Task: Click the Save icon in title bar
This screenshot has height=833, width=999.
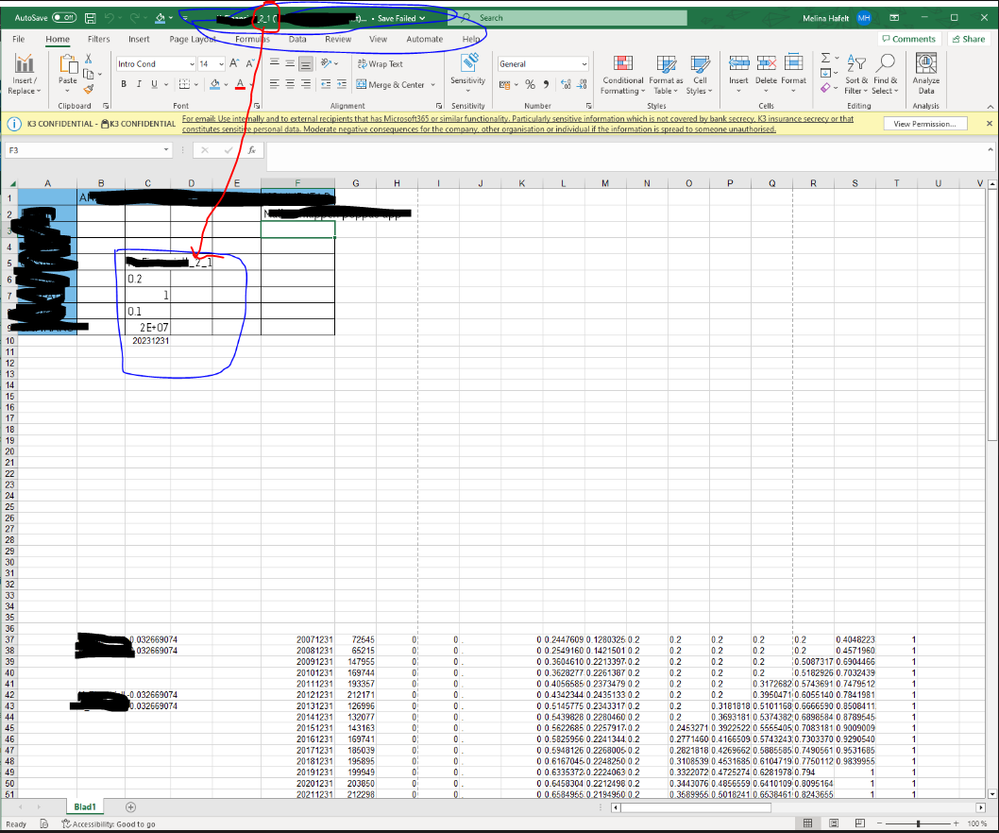Action: 90,18
